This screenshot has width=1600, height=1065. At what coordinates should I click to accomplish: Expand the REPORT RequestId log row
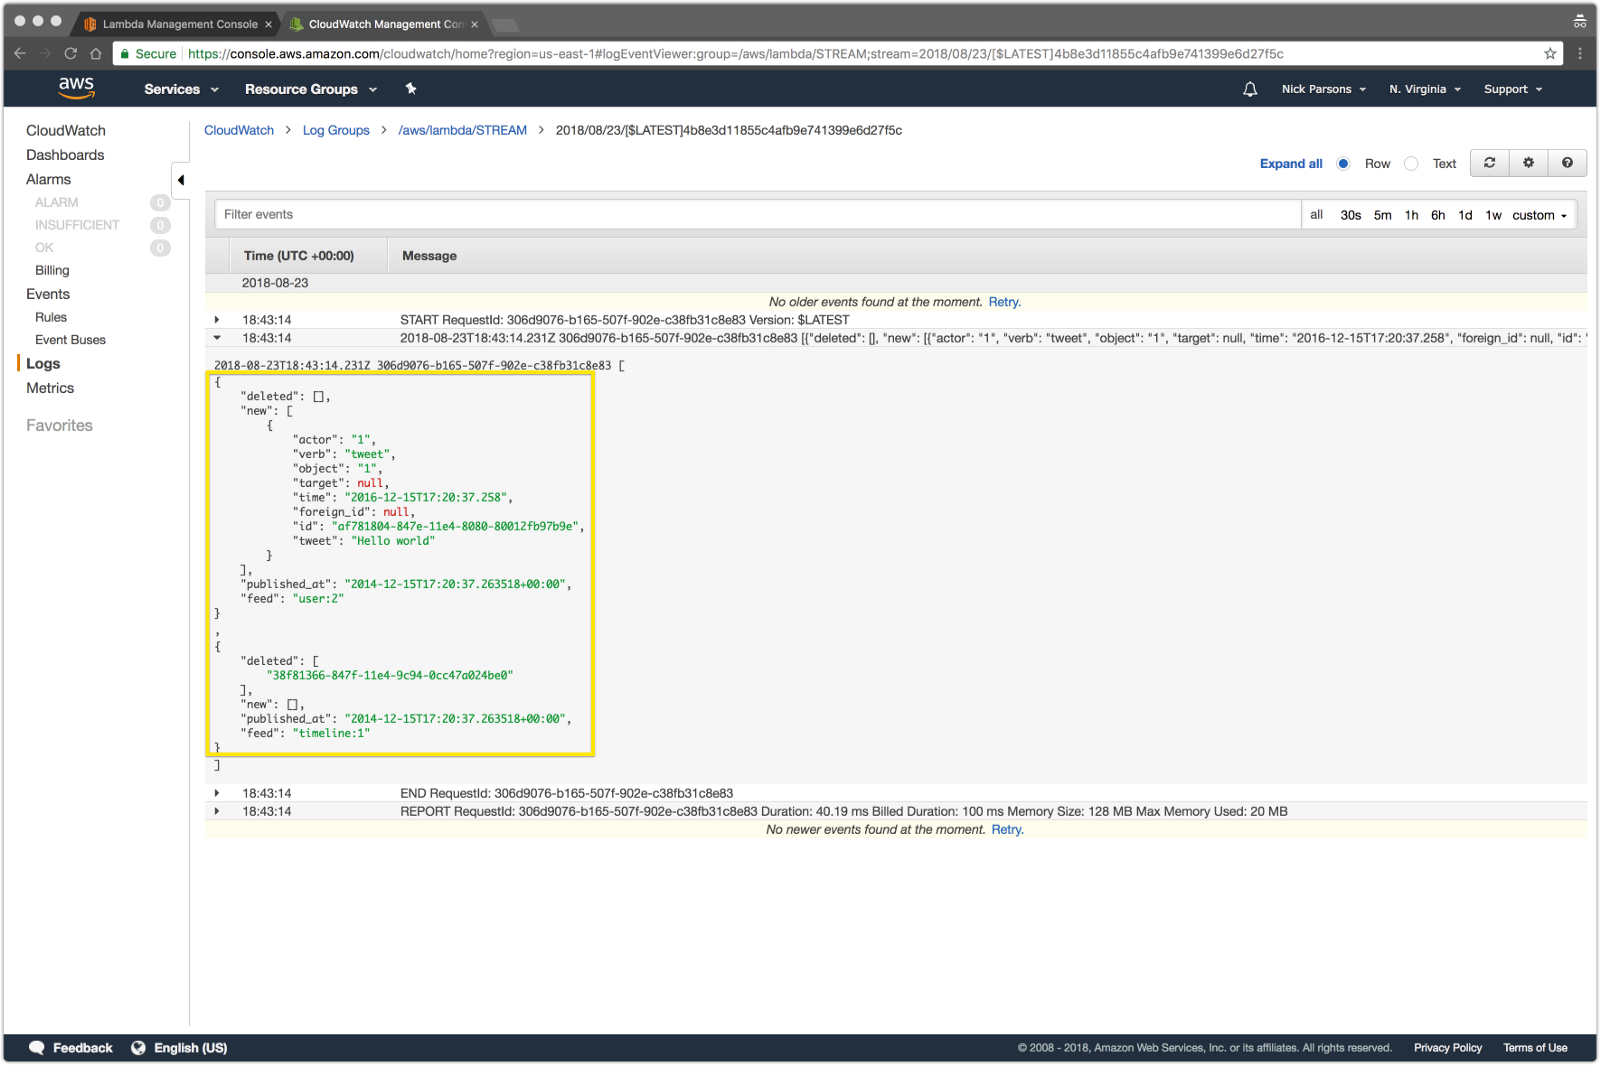[x=217, y=811]
